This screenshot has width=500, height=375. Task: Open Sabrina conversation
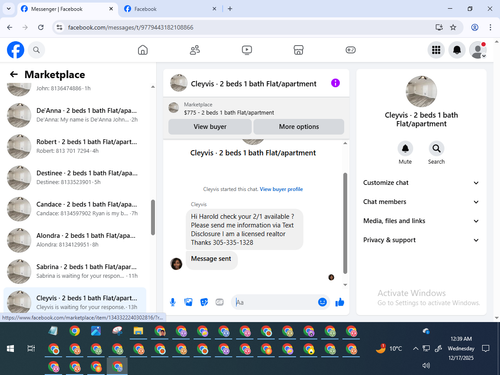pyautogui.click(x=75, y=271)
